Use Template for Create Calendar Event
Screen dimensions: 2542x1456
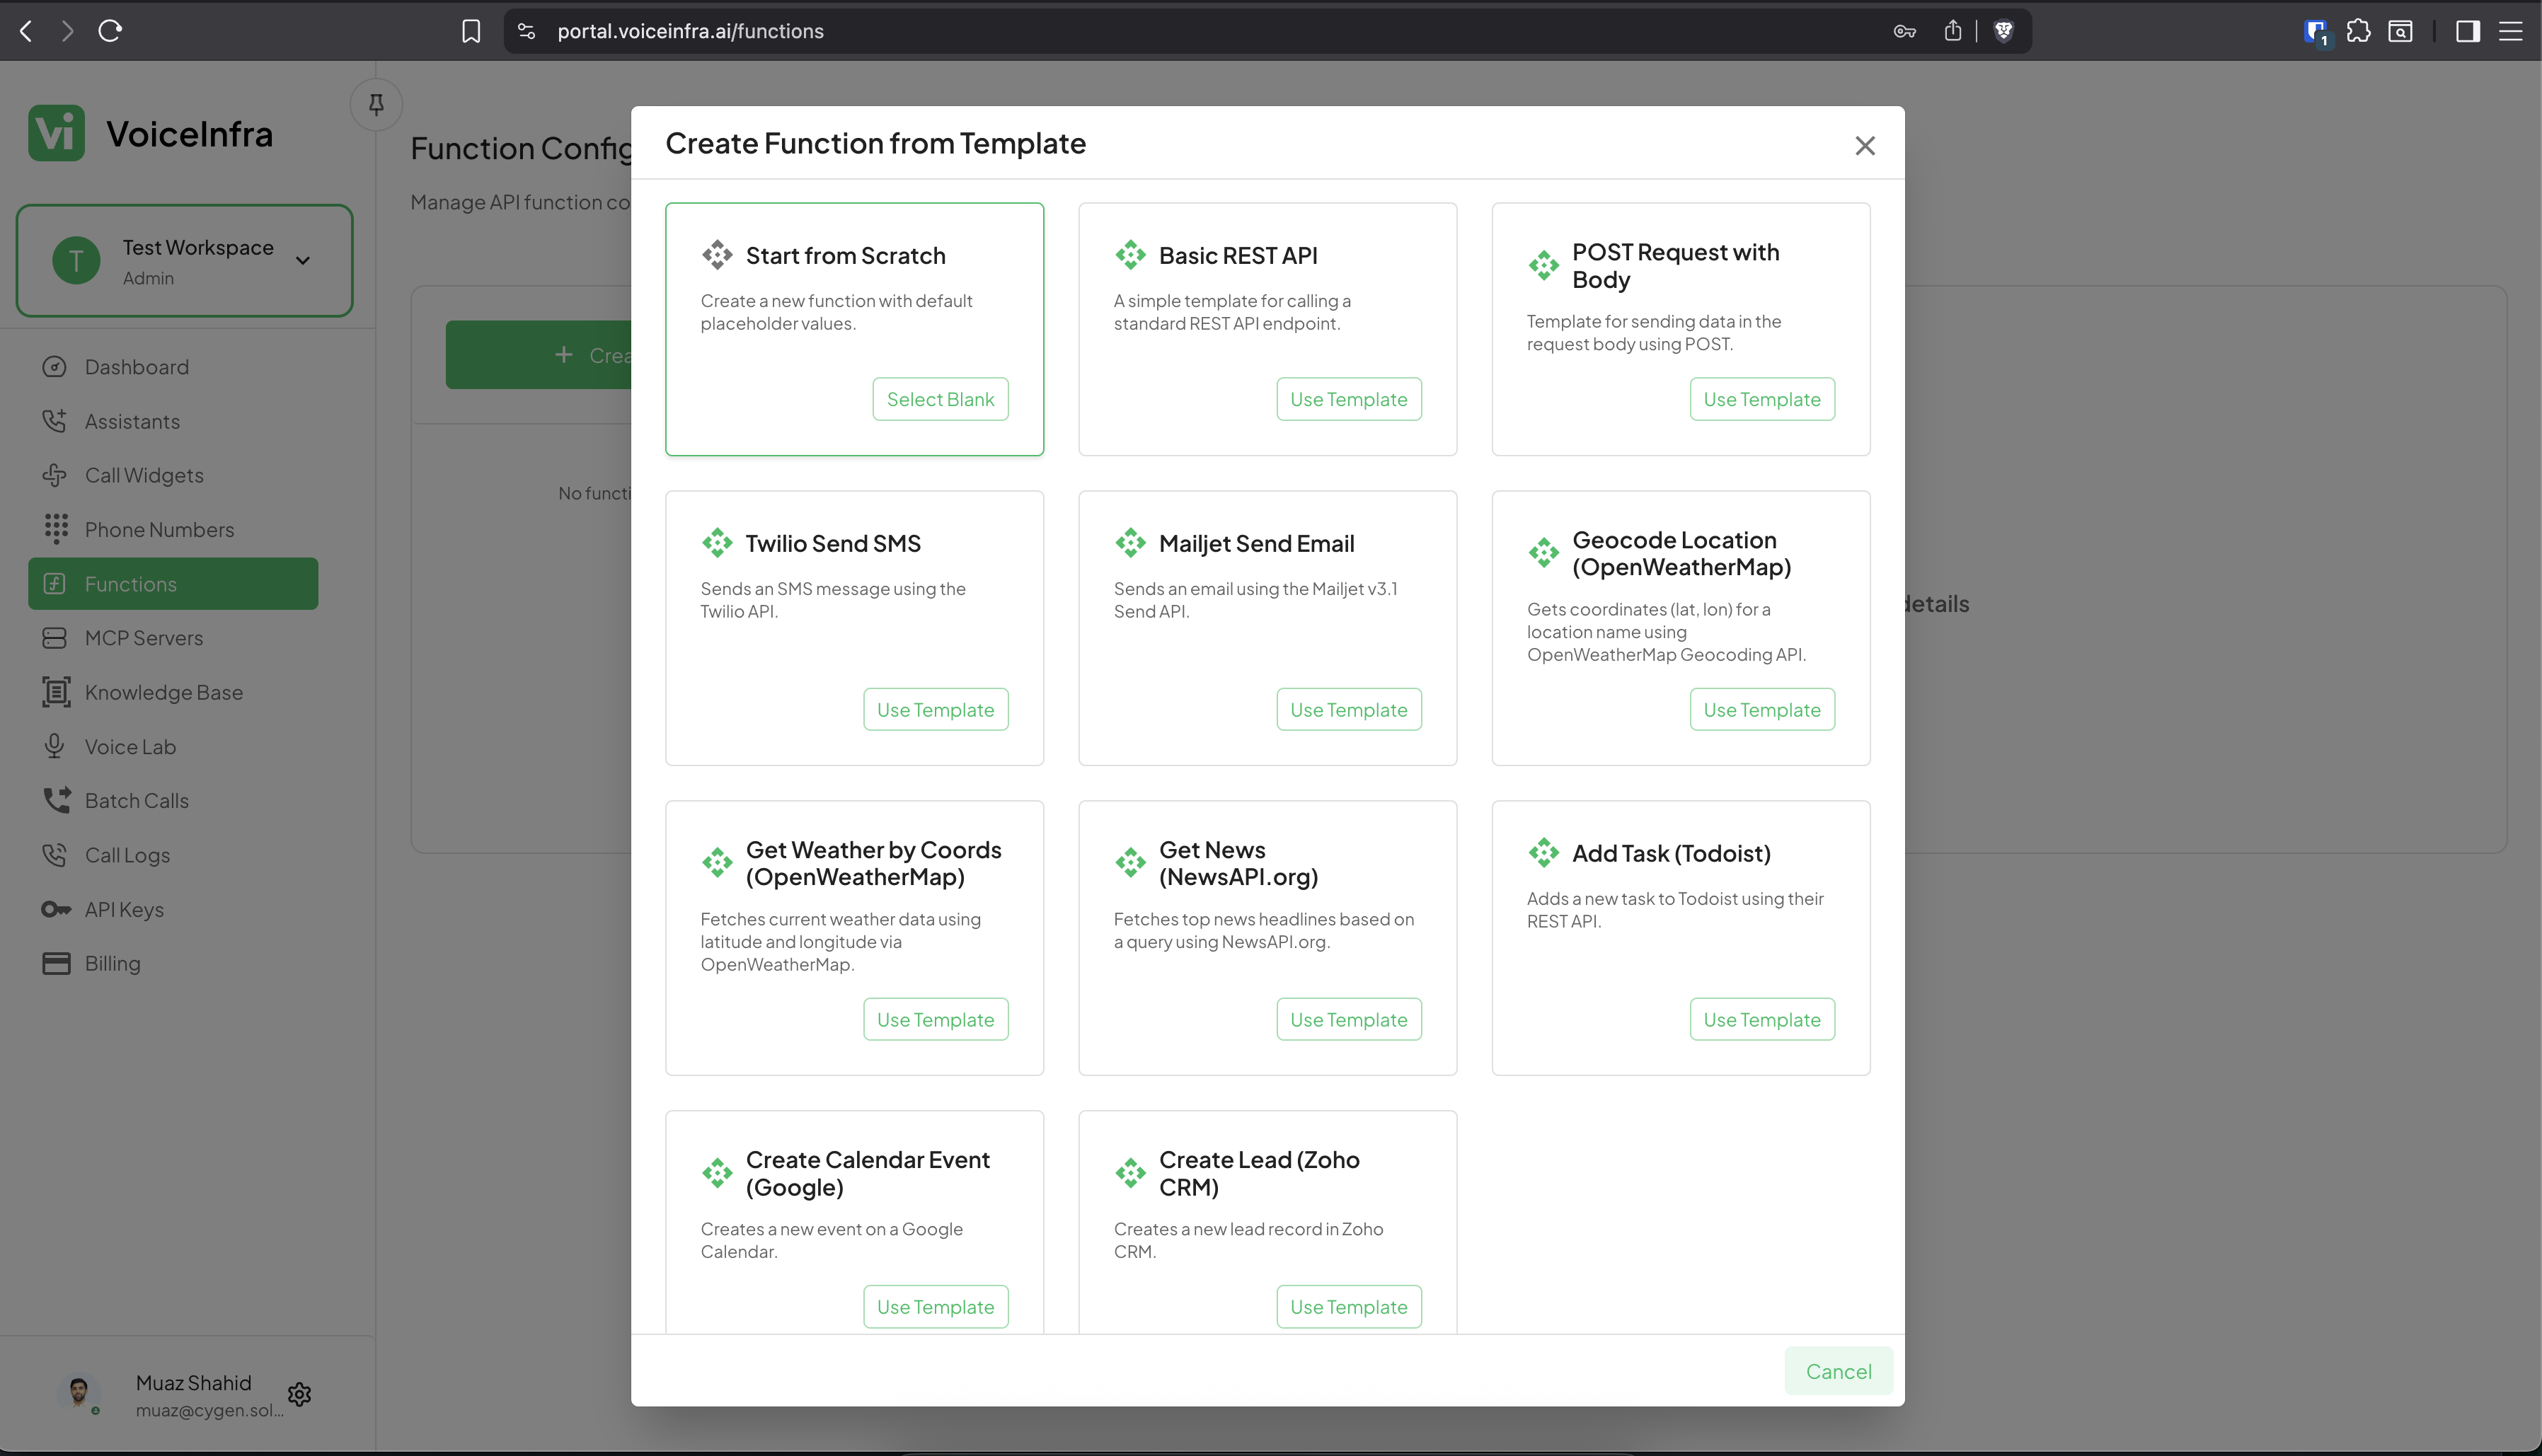pyautogui.click(x=935, y=1306)
